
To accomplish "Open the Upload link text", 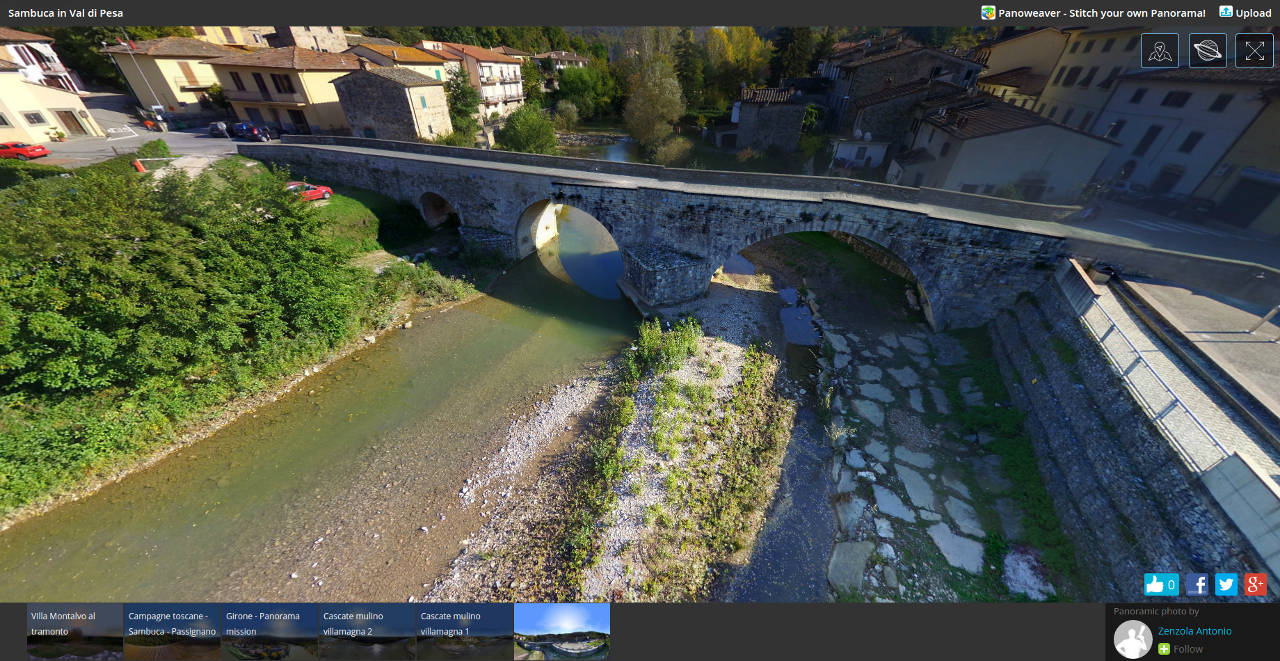I will [x=1253, y=13].
